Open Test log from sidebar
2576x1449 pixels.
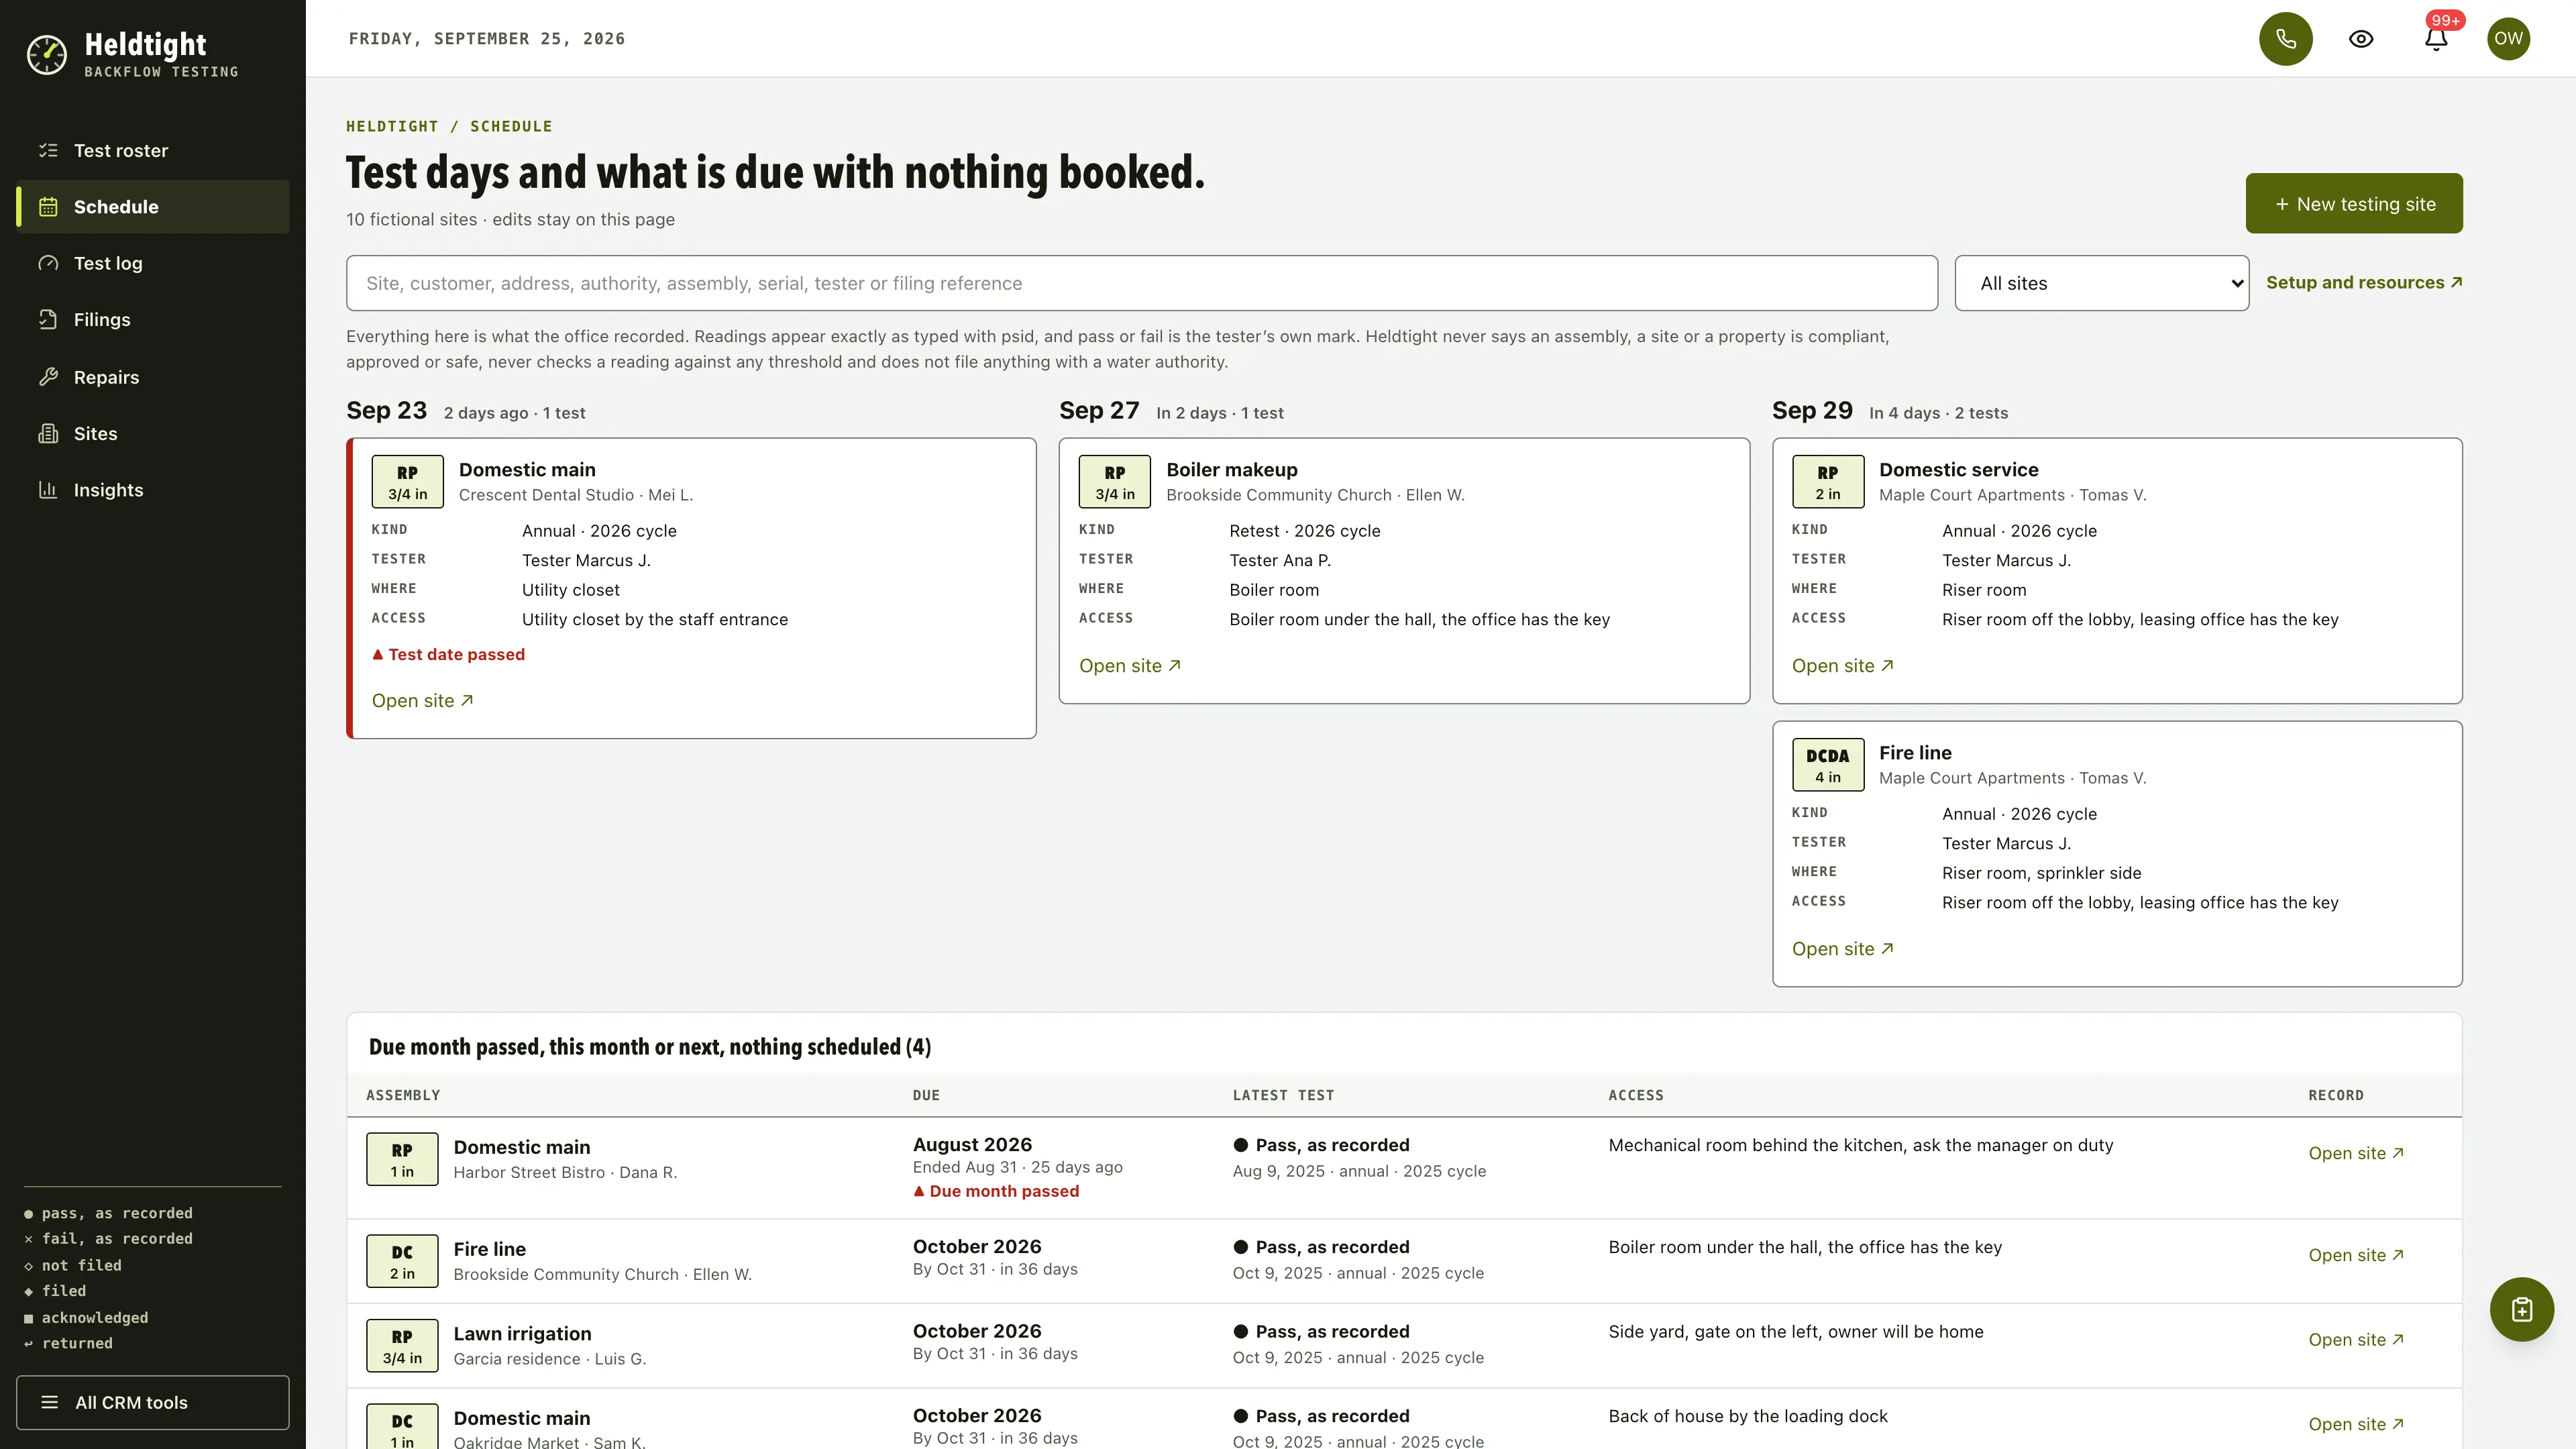(153, 263)
